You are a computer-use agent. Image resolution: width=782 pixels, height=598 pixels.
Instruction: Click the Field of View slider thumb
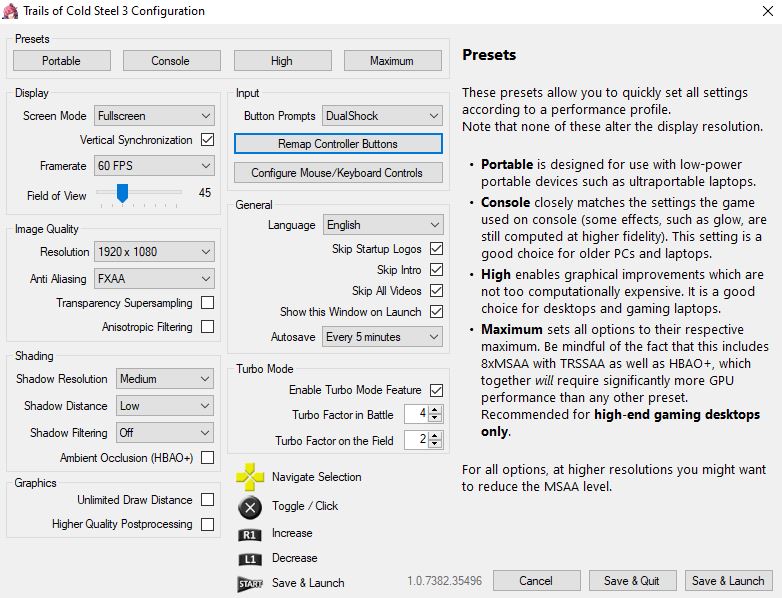click(x=122, y=193)
